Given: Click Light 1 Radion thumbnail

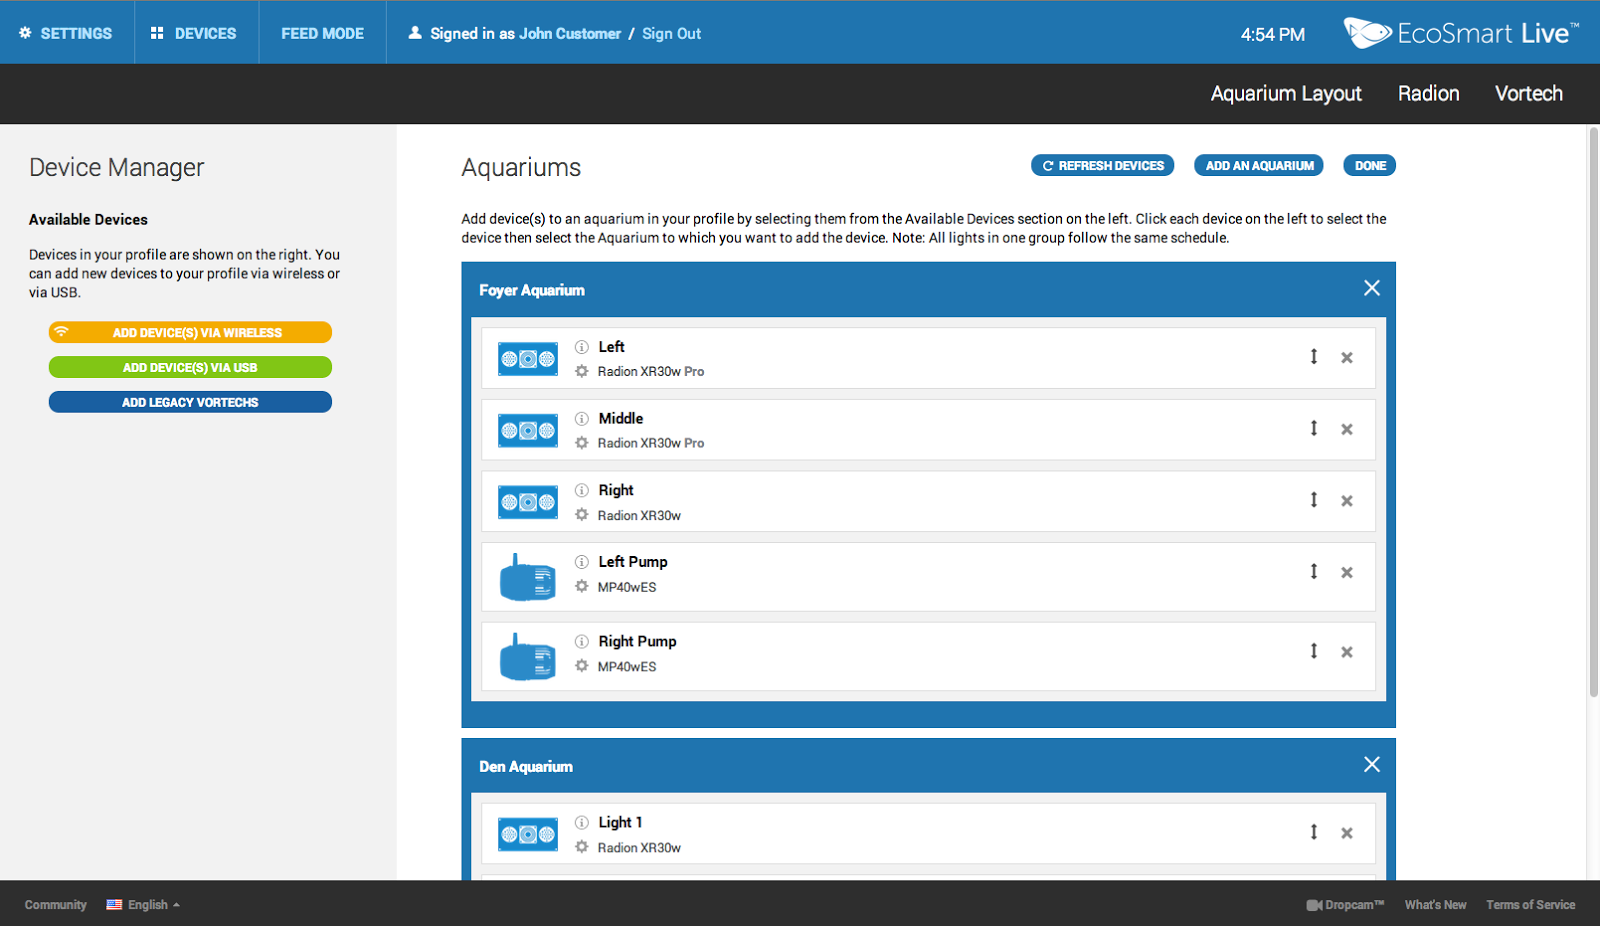Looking at the screenshot, I should tap(528, 834).
